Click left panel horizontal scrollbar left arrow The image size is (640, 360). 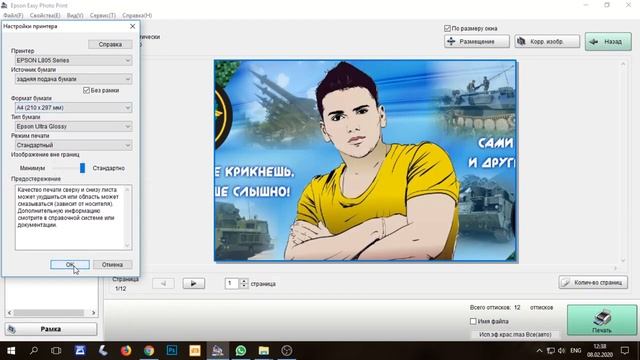tap(9, 313)
